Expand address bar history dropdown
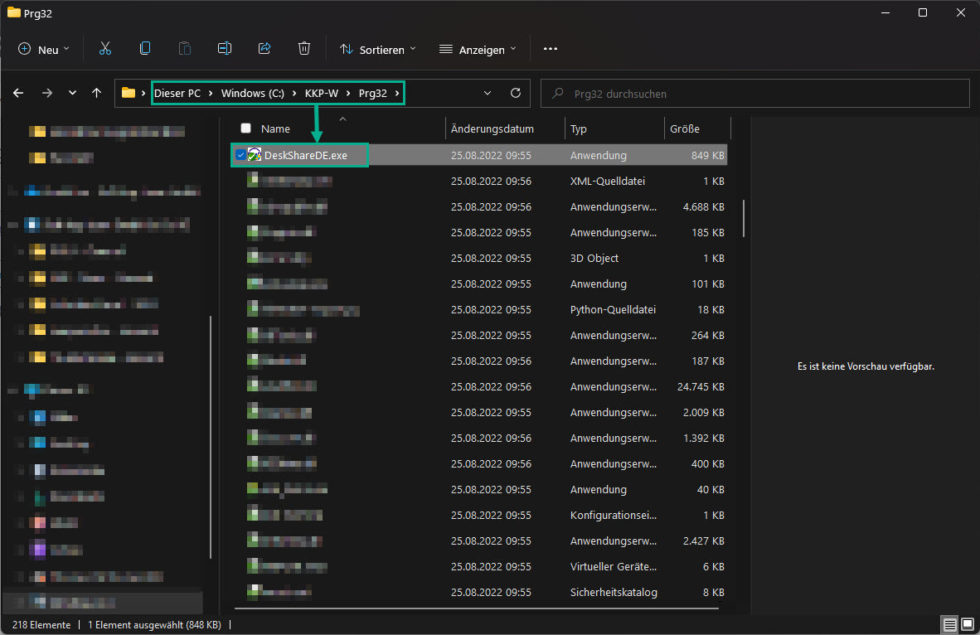The image size is (980, 635). 487,93
